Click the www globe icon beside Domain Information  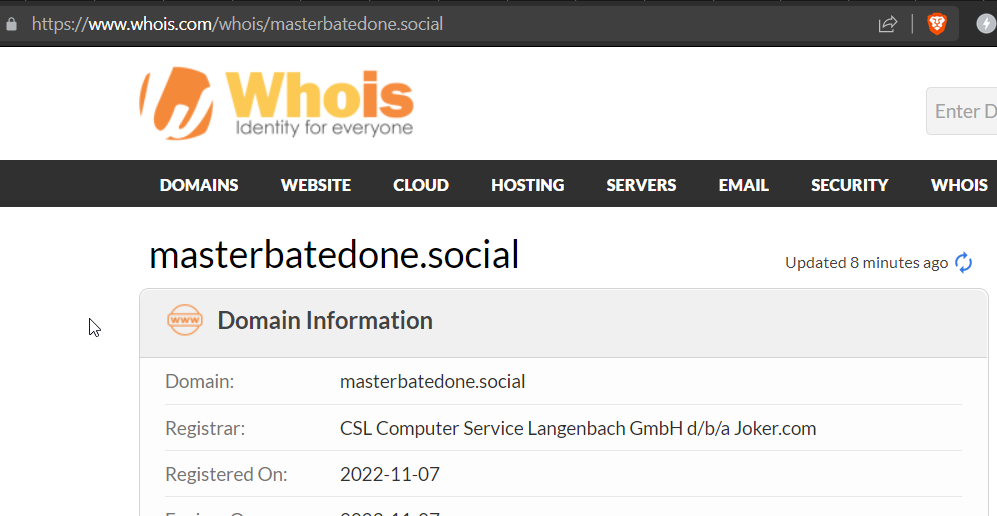pos(185,320)
